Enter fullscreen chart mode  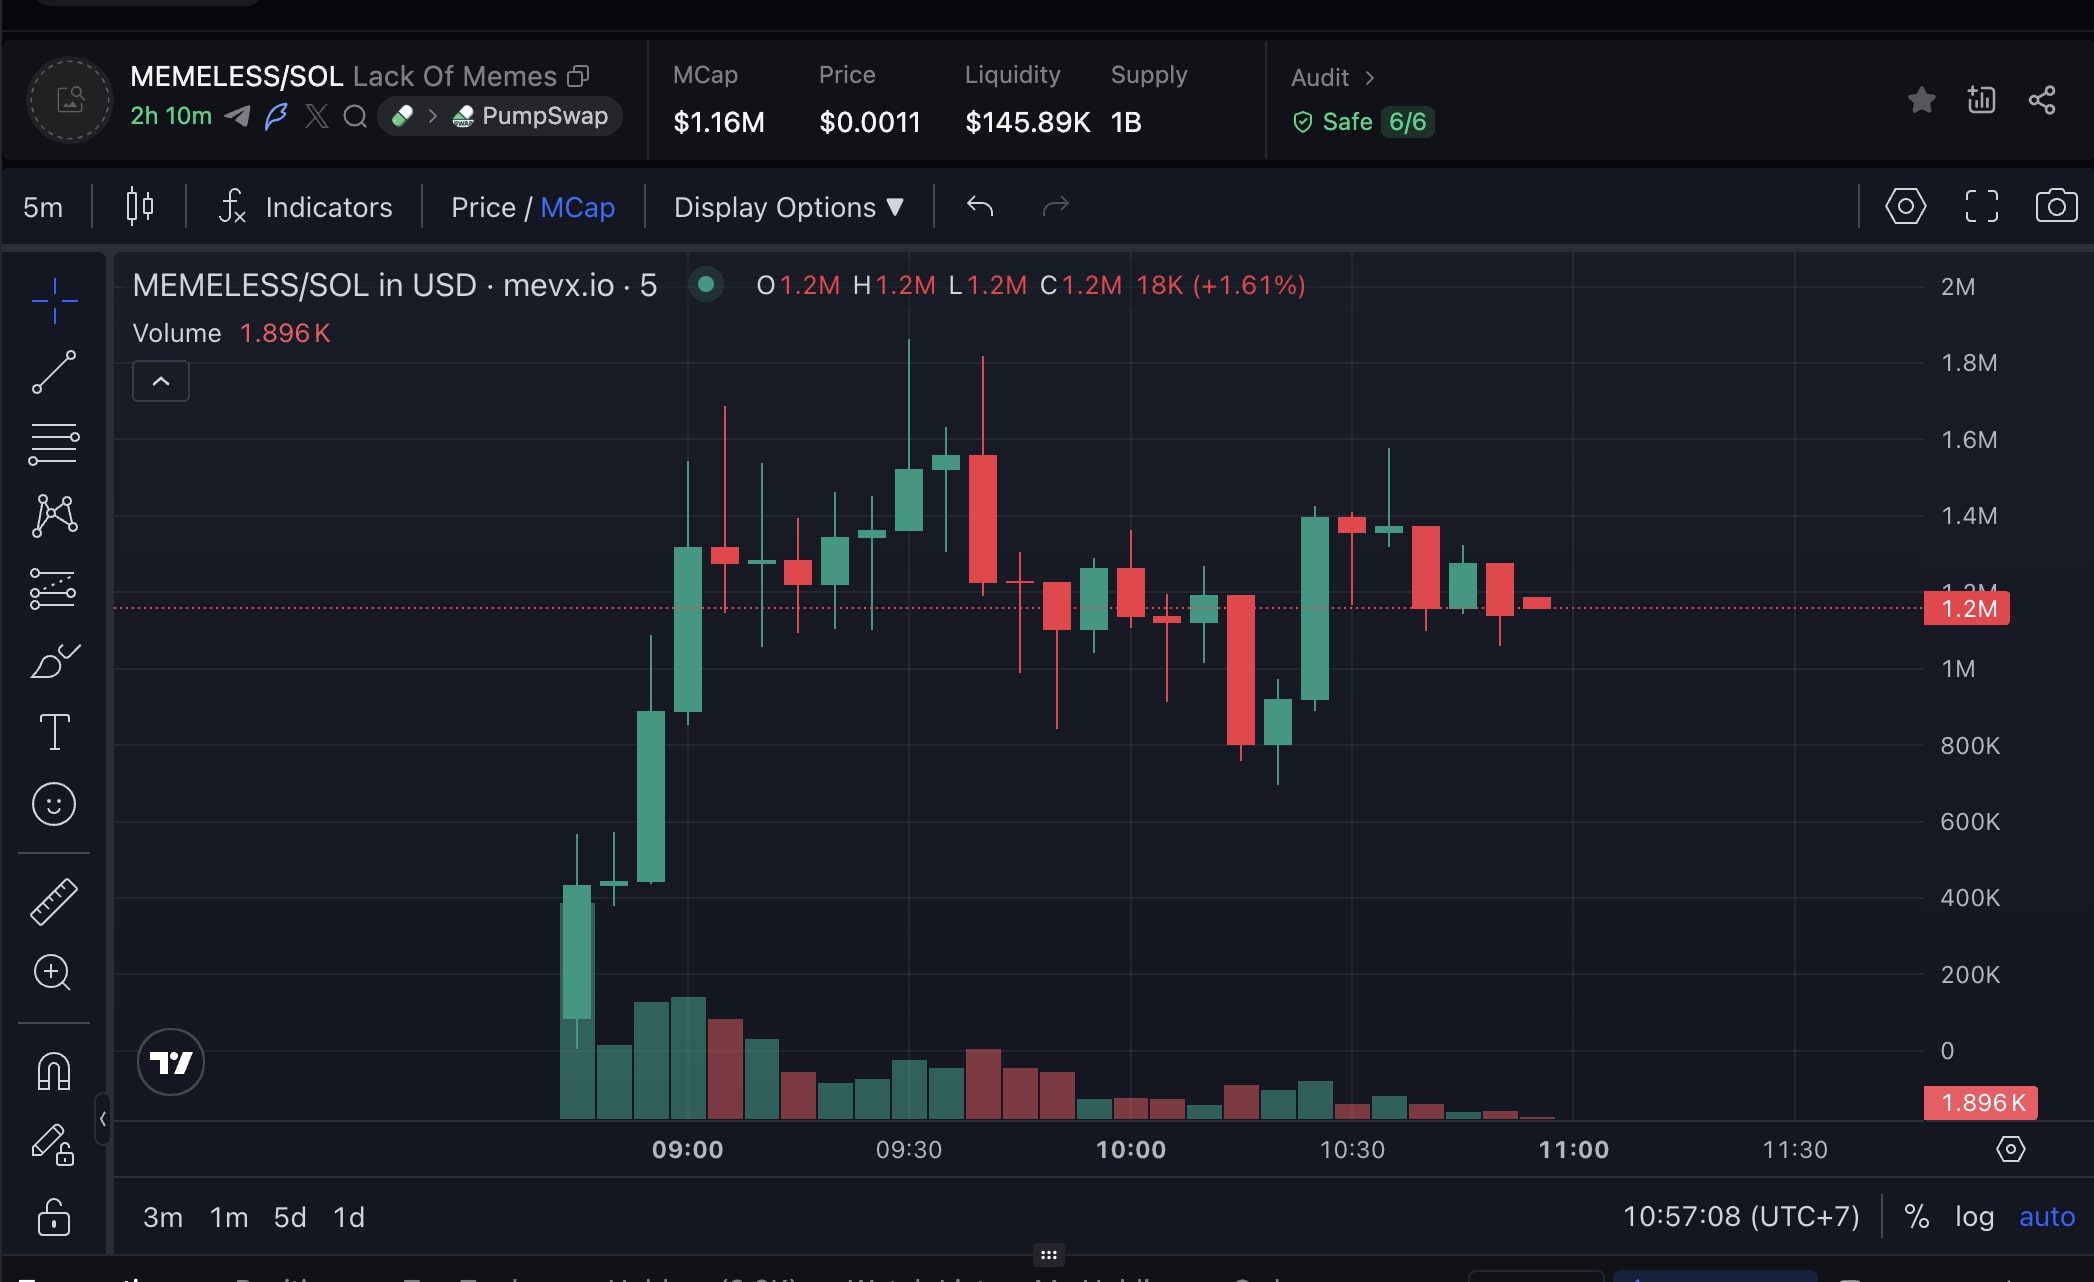(1981, 207)
